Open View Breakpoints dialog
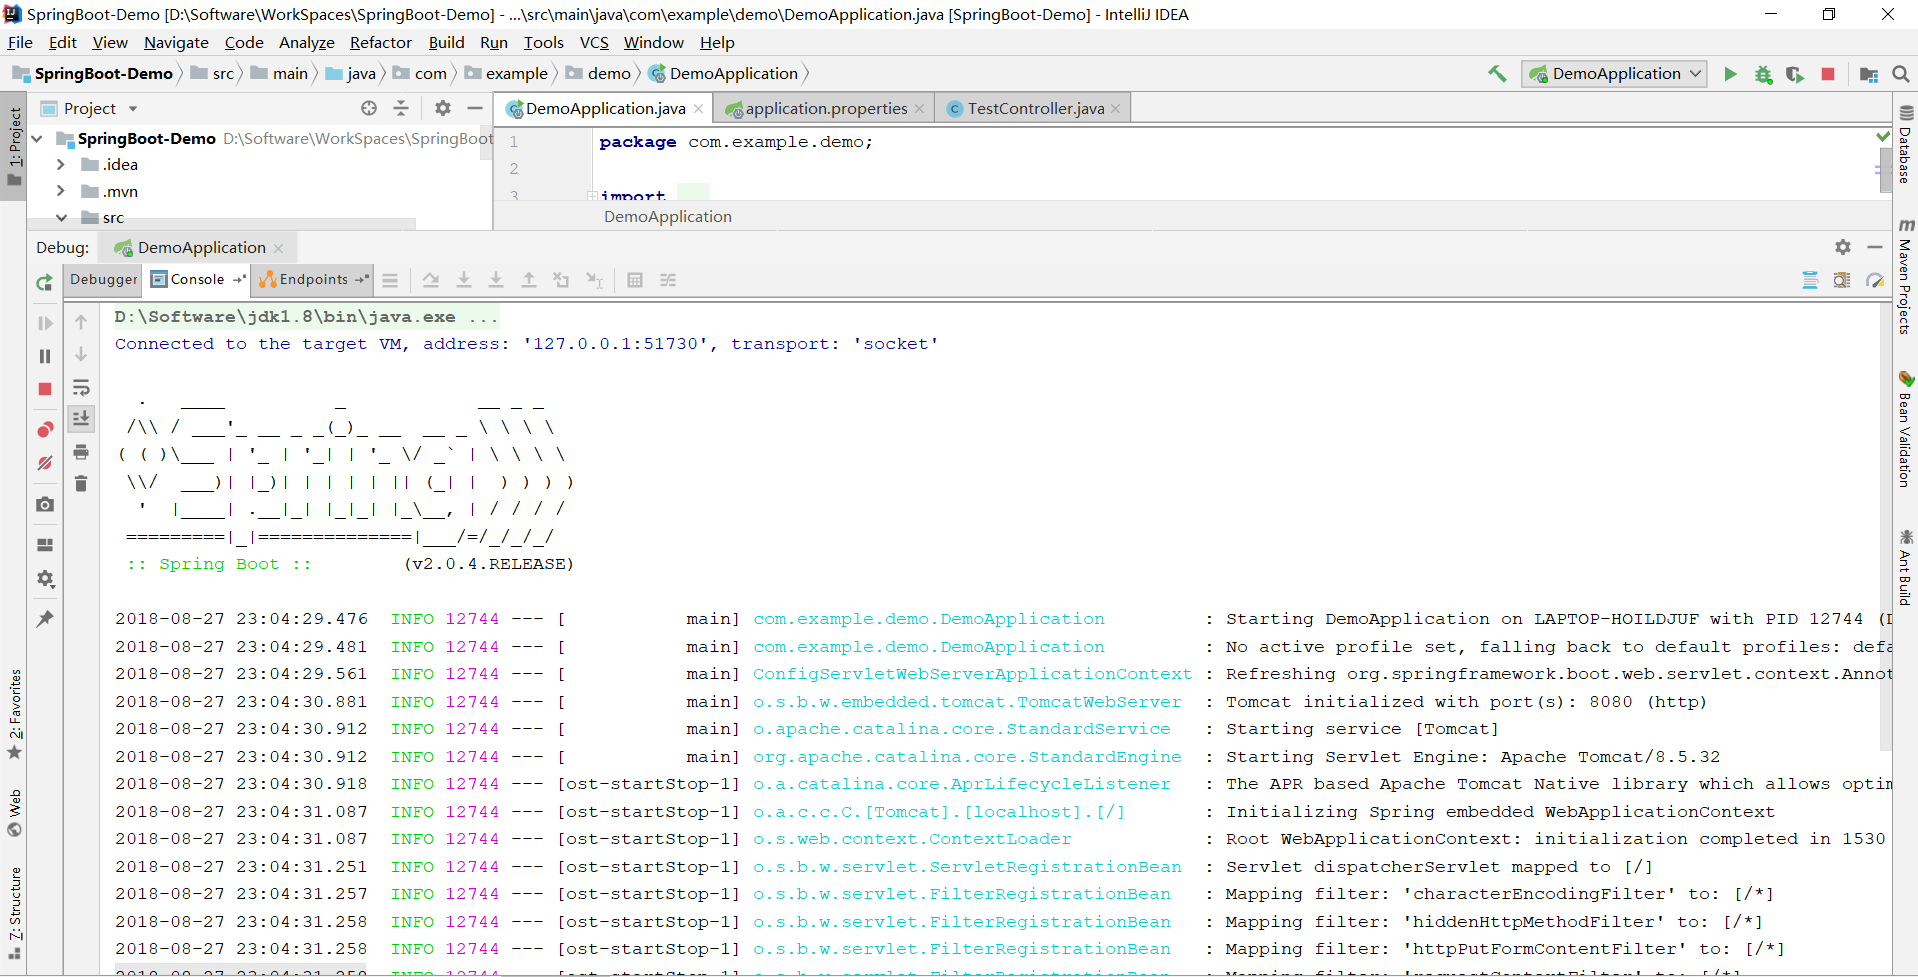This screenshot has height=977, width=1918. [x=45, y=430]
